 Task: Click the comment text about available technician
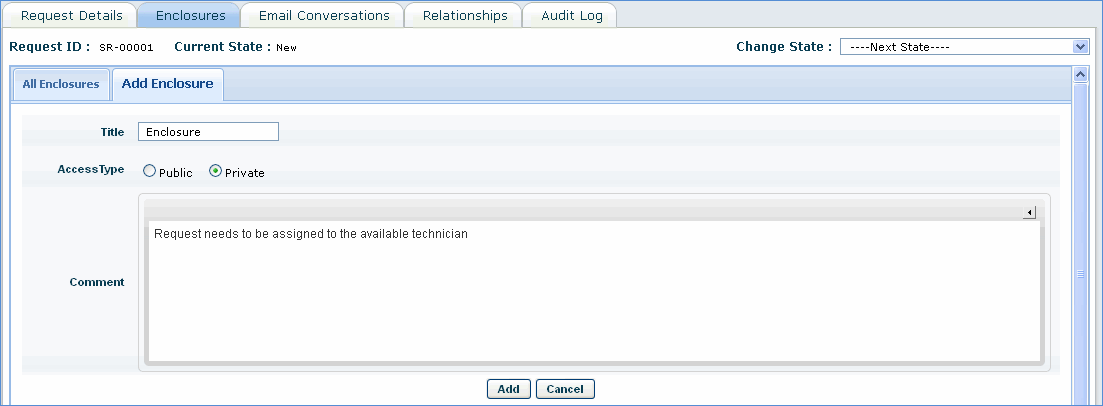(310, 234)
